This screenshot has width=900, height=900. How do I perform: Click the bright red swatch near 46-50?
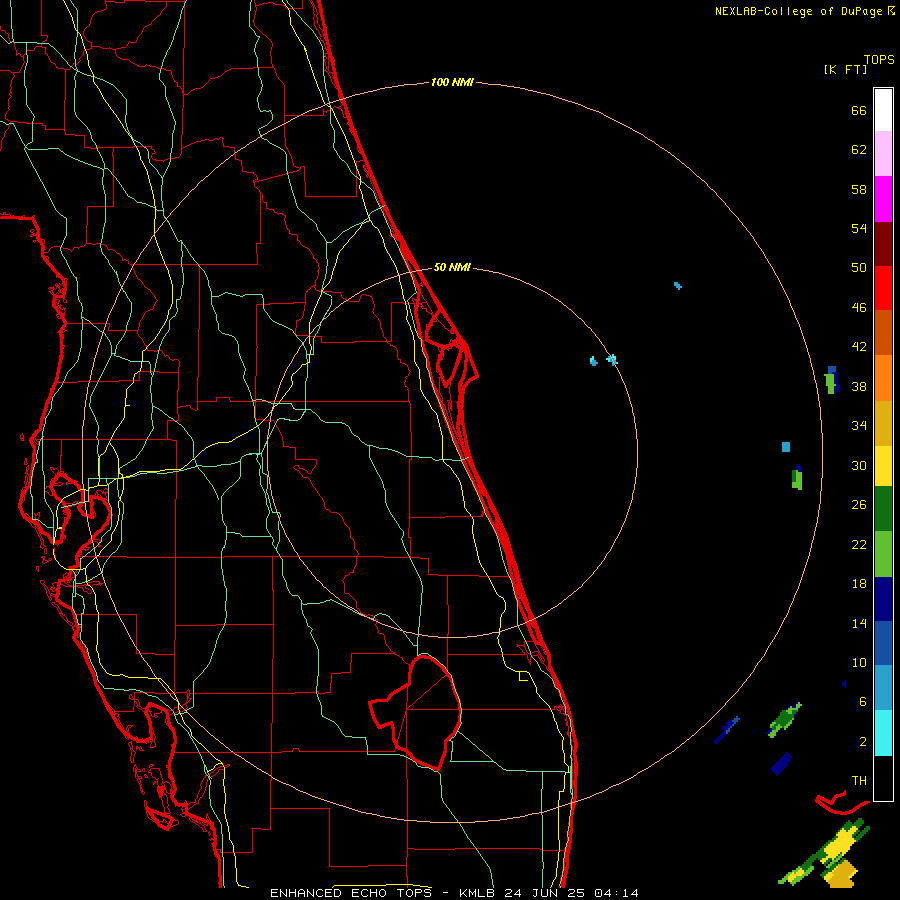click(x=883, y=288)
